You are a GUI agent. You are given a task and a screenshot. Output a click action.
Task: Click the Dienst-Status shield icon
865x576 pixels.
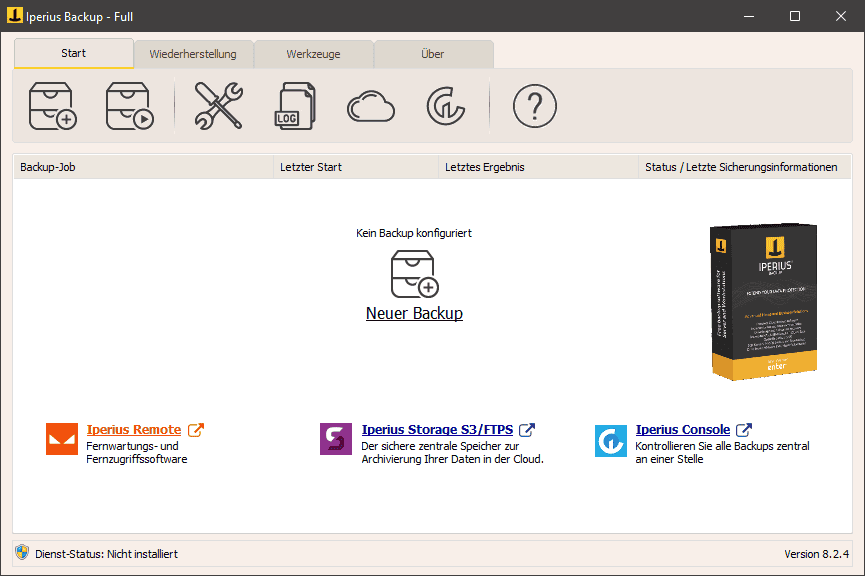[22, 552]
